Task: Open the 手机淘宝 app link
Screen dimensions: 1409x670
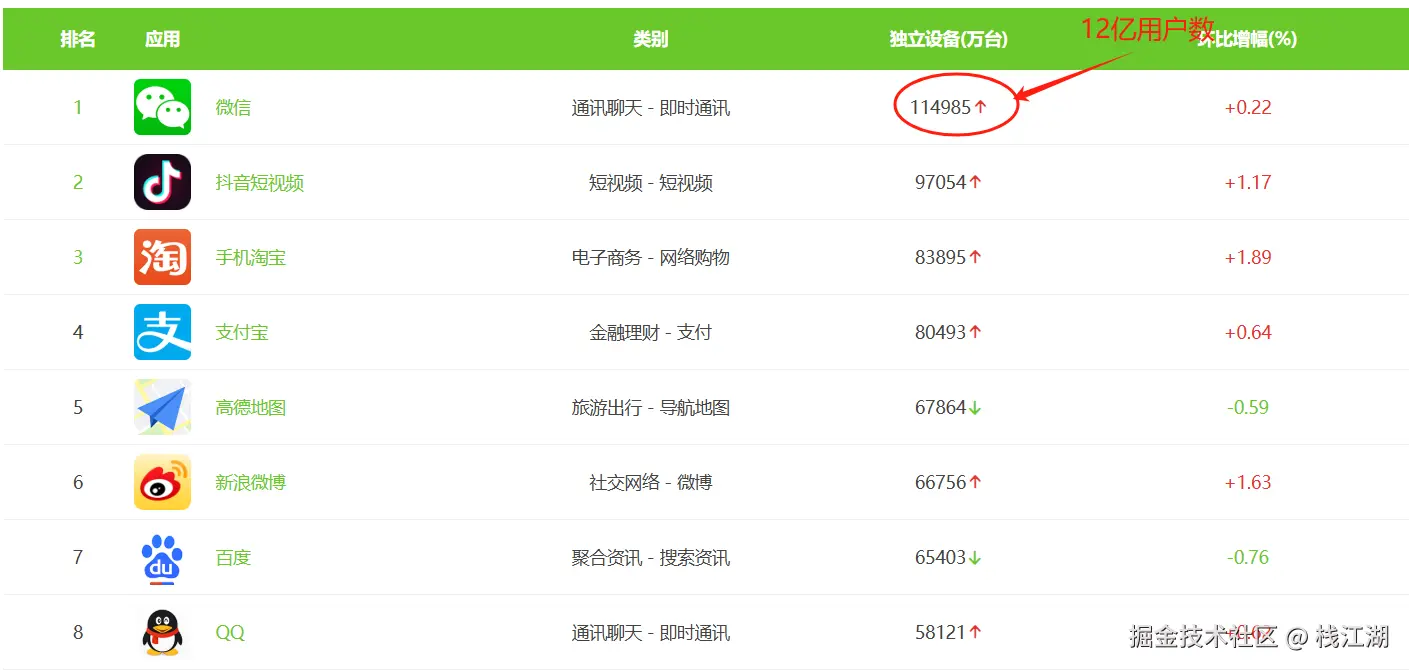Action: [x=251, y=258]
